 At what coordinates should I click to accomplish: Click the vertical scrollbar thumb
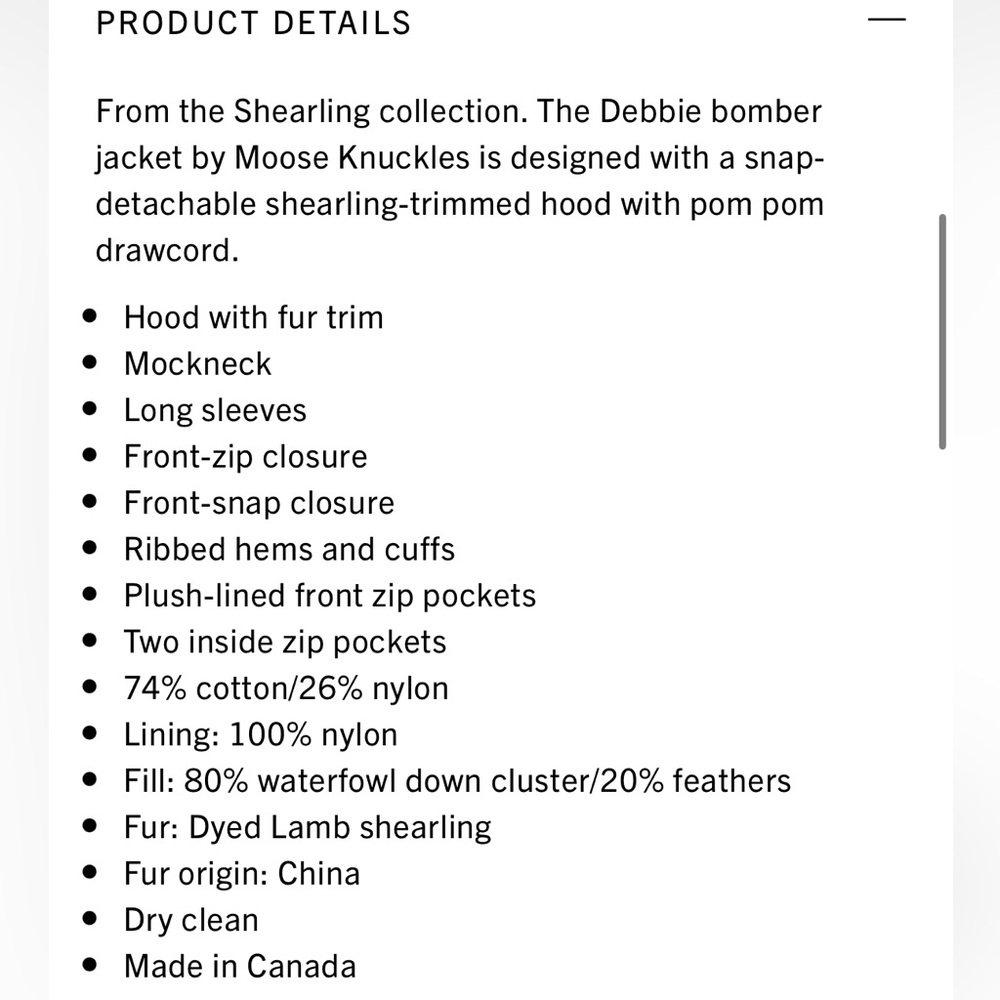tap(942, 332)
